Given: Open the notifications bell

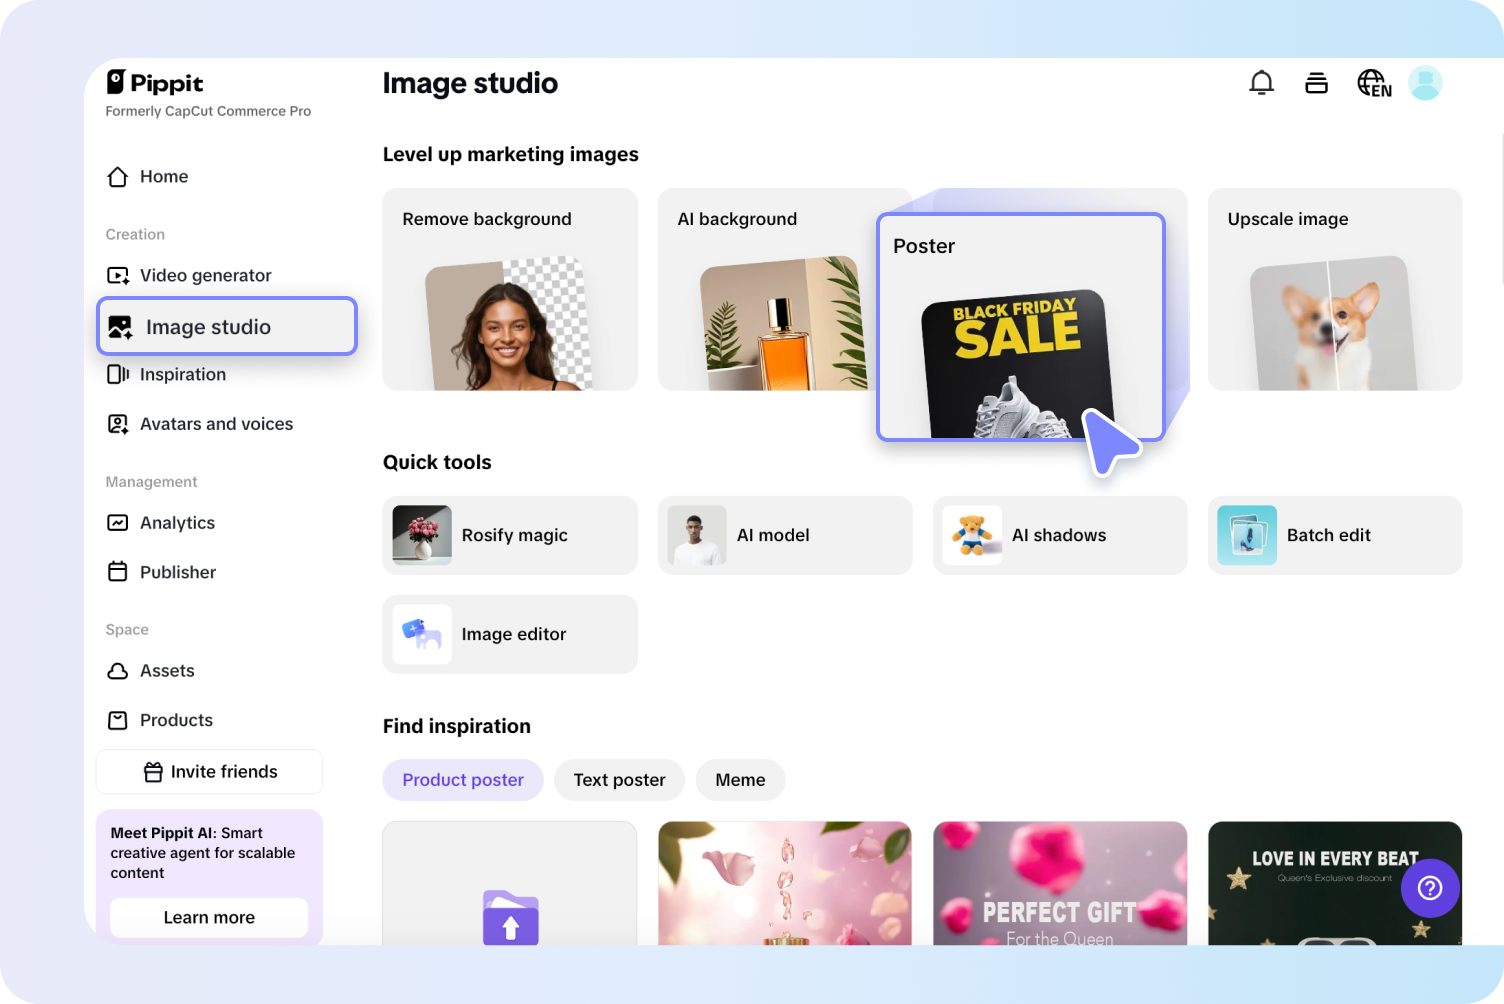Looking at the screenshot, I should click(1261, 83).
